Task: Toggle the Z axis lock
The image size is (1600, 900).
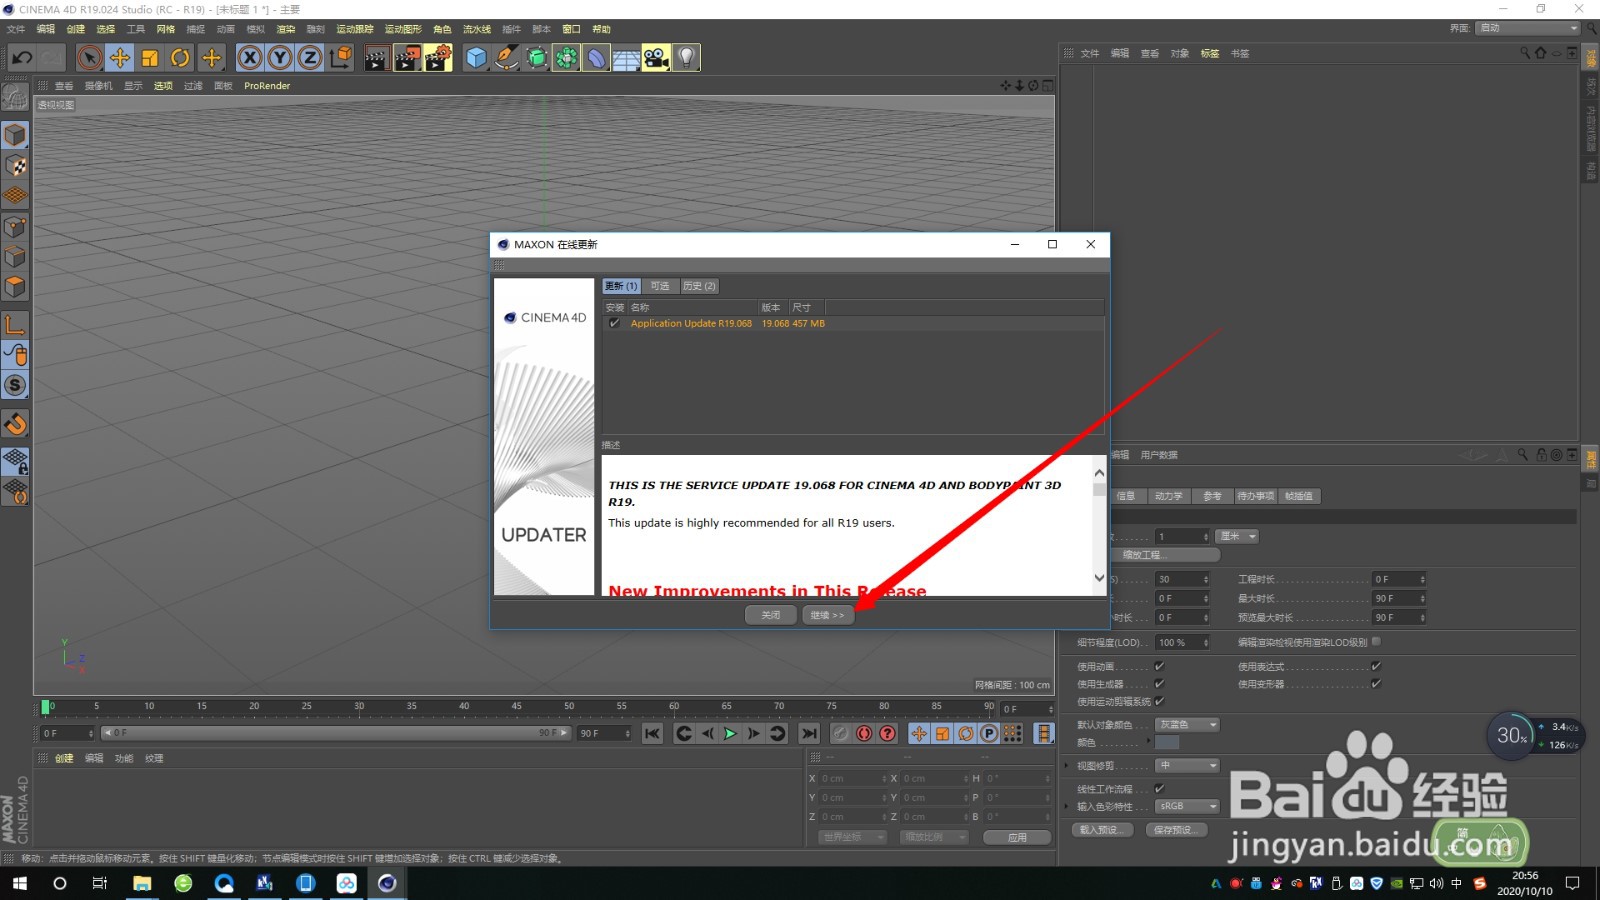Action: click(x=310, y=58)
